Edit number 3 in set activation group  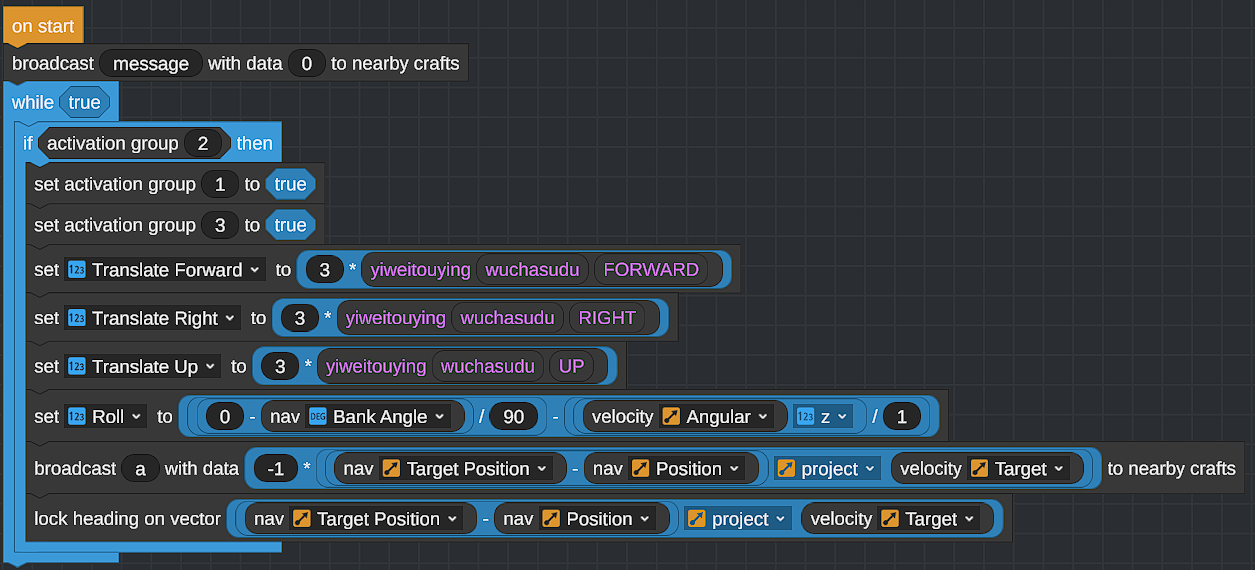pyautogui.click(x=220, y=225)
